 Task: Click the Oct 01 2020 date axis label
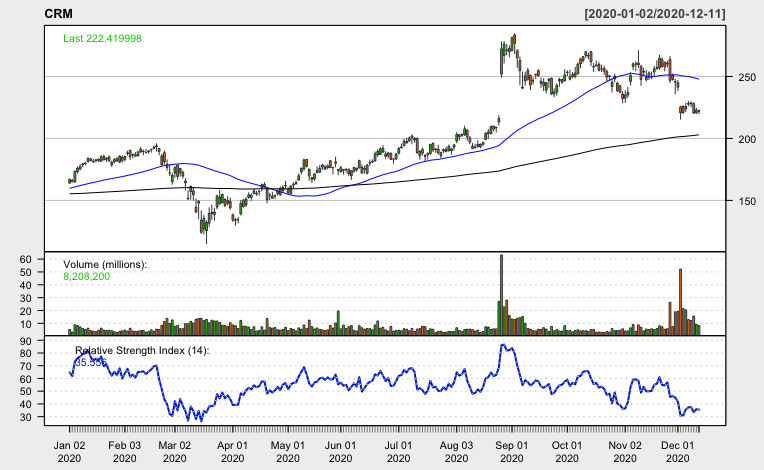(567, 452)
